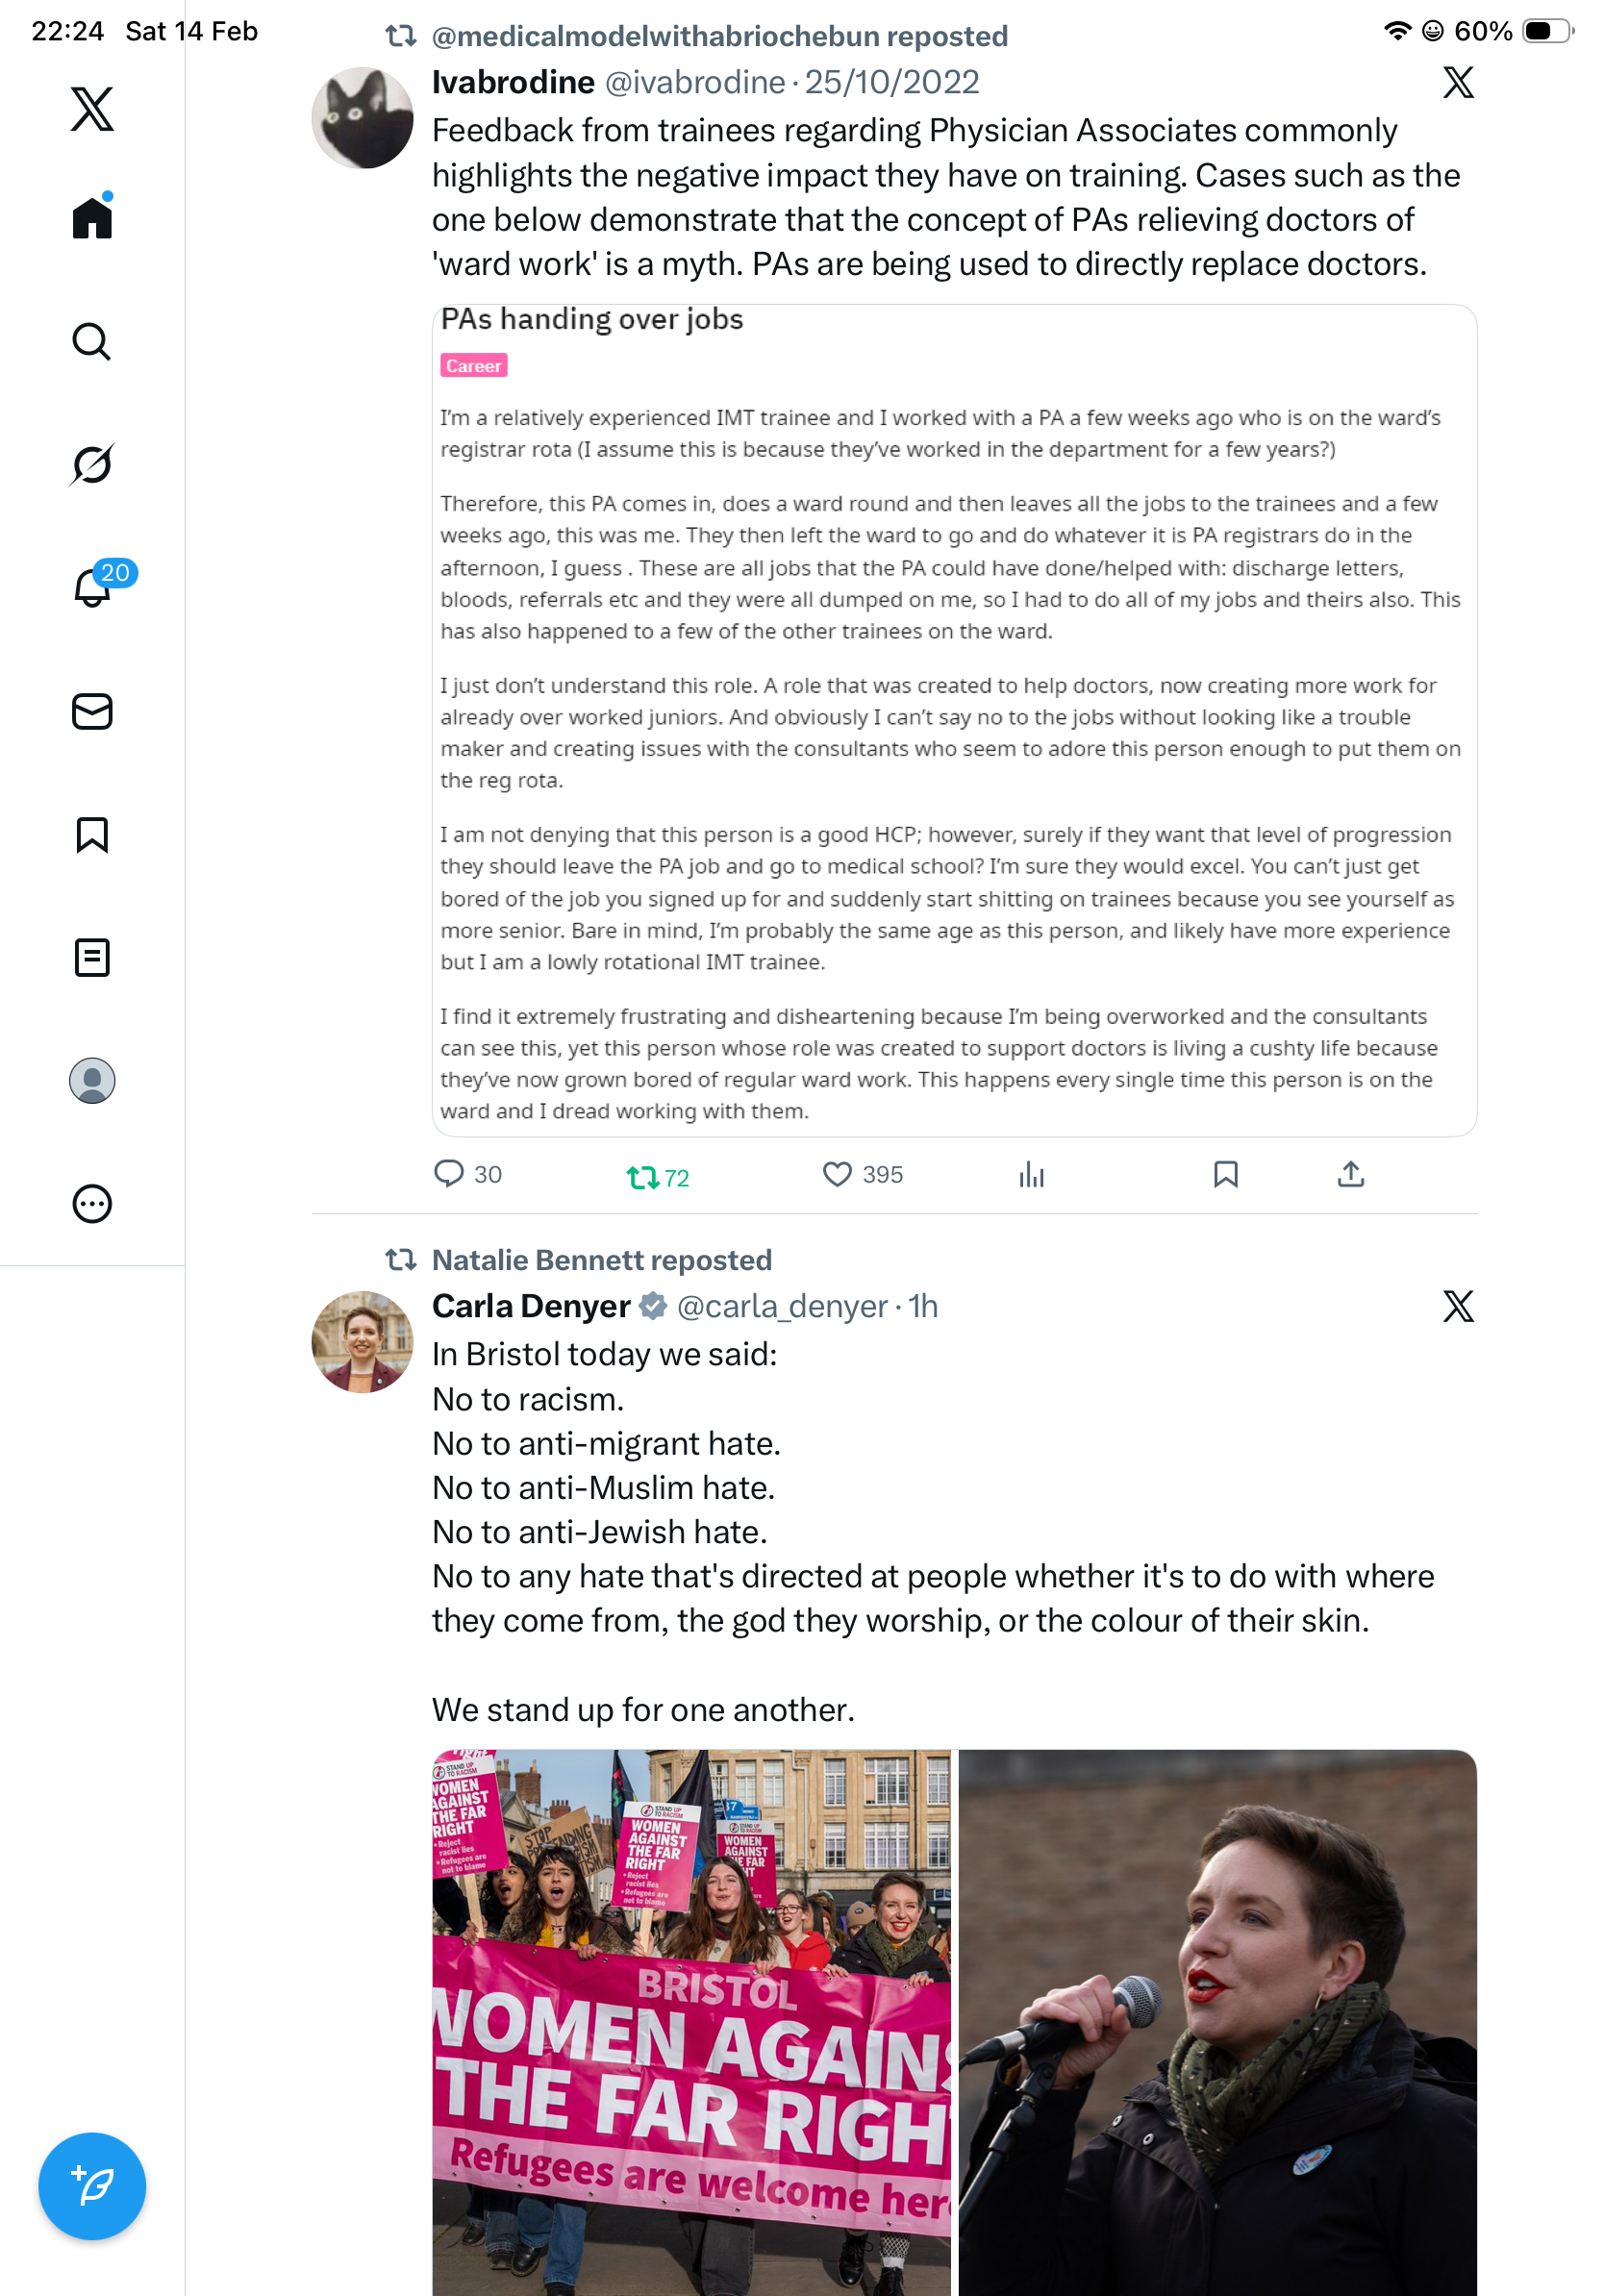This screenshot has height=2296, width=1604.
Task: Undo repost on Ivabrodine's post
Action: coord(657,1177)
